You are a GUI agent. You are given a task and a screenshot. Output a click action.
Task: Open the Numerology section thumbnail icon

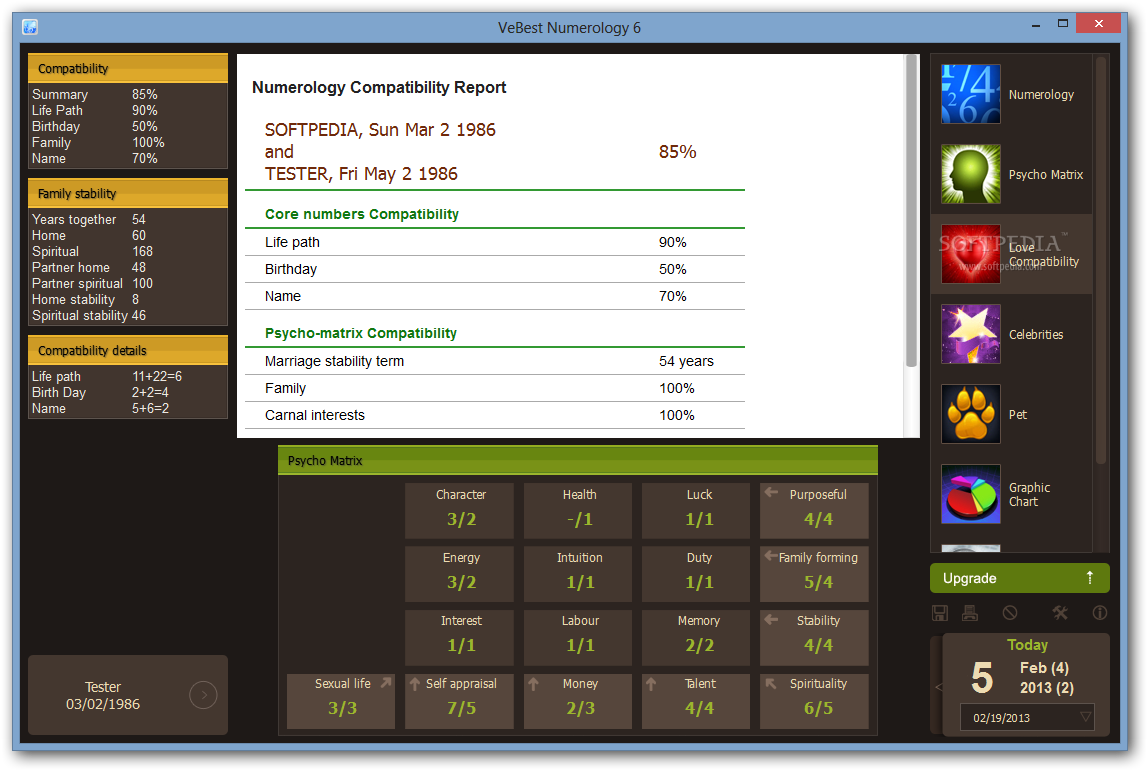coord(970,94)
